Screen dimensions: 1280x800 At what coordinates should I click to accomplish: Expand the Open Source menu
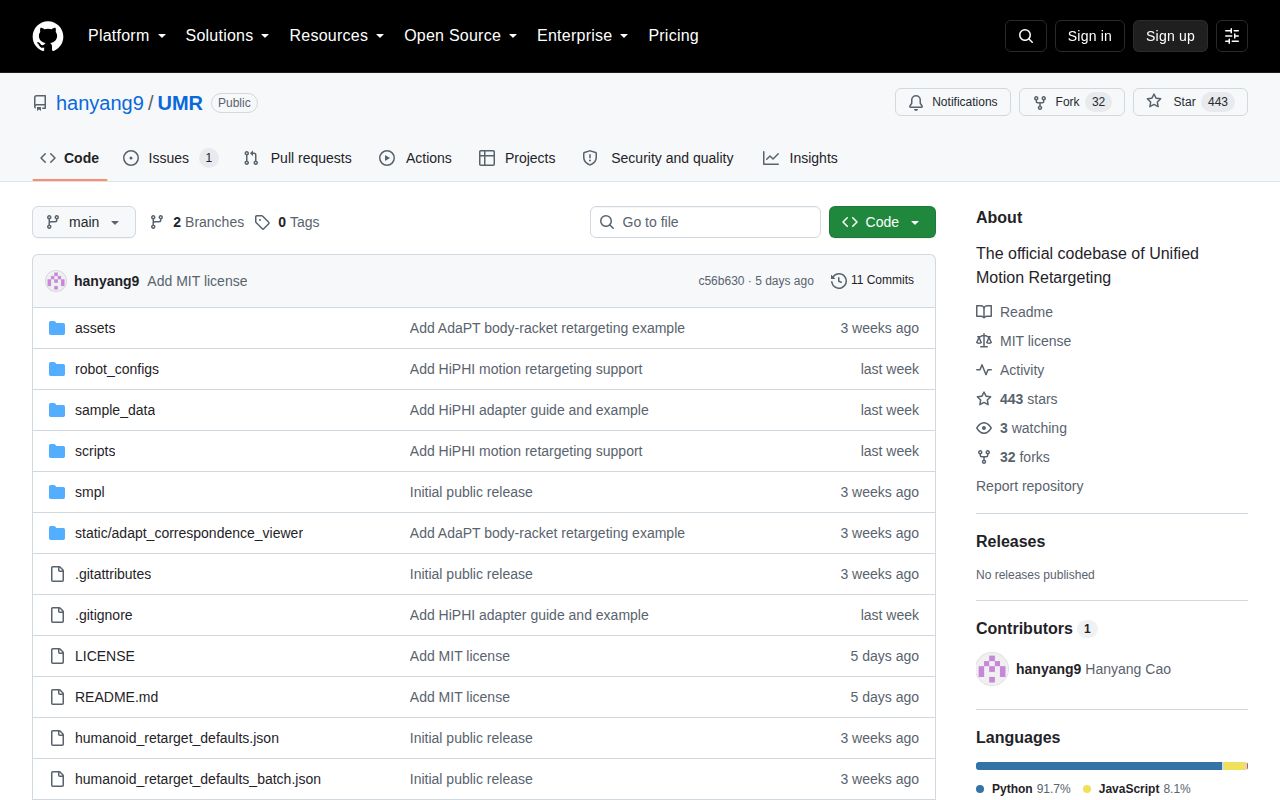460,36
